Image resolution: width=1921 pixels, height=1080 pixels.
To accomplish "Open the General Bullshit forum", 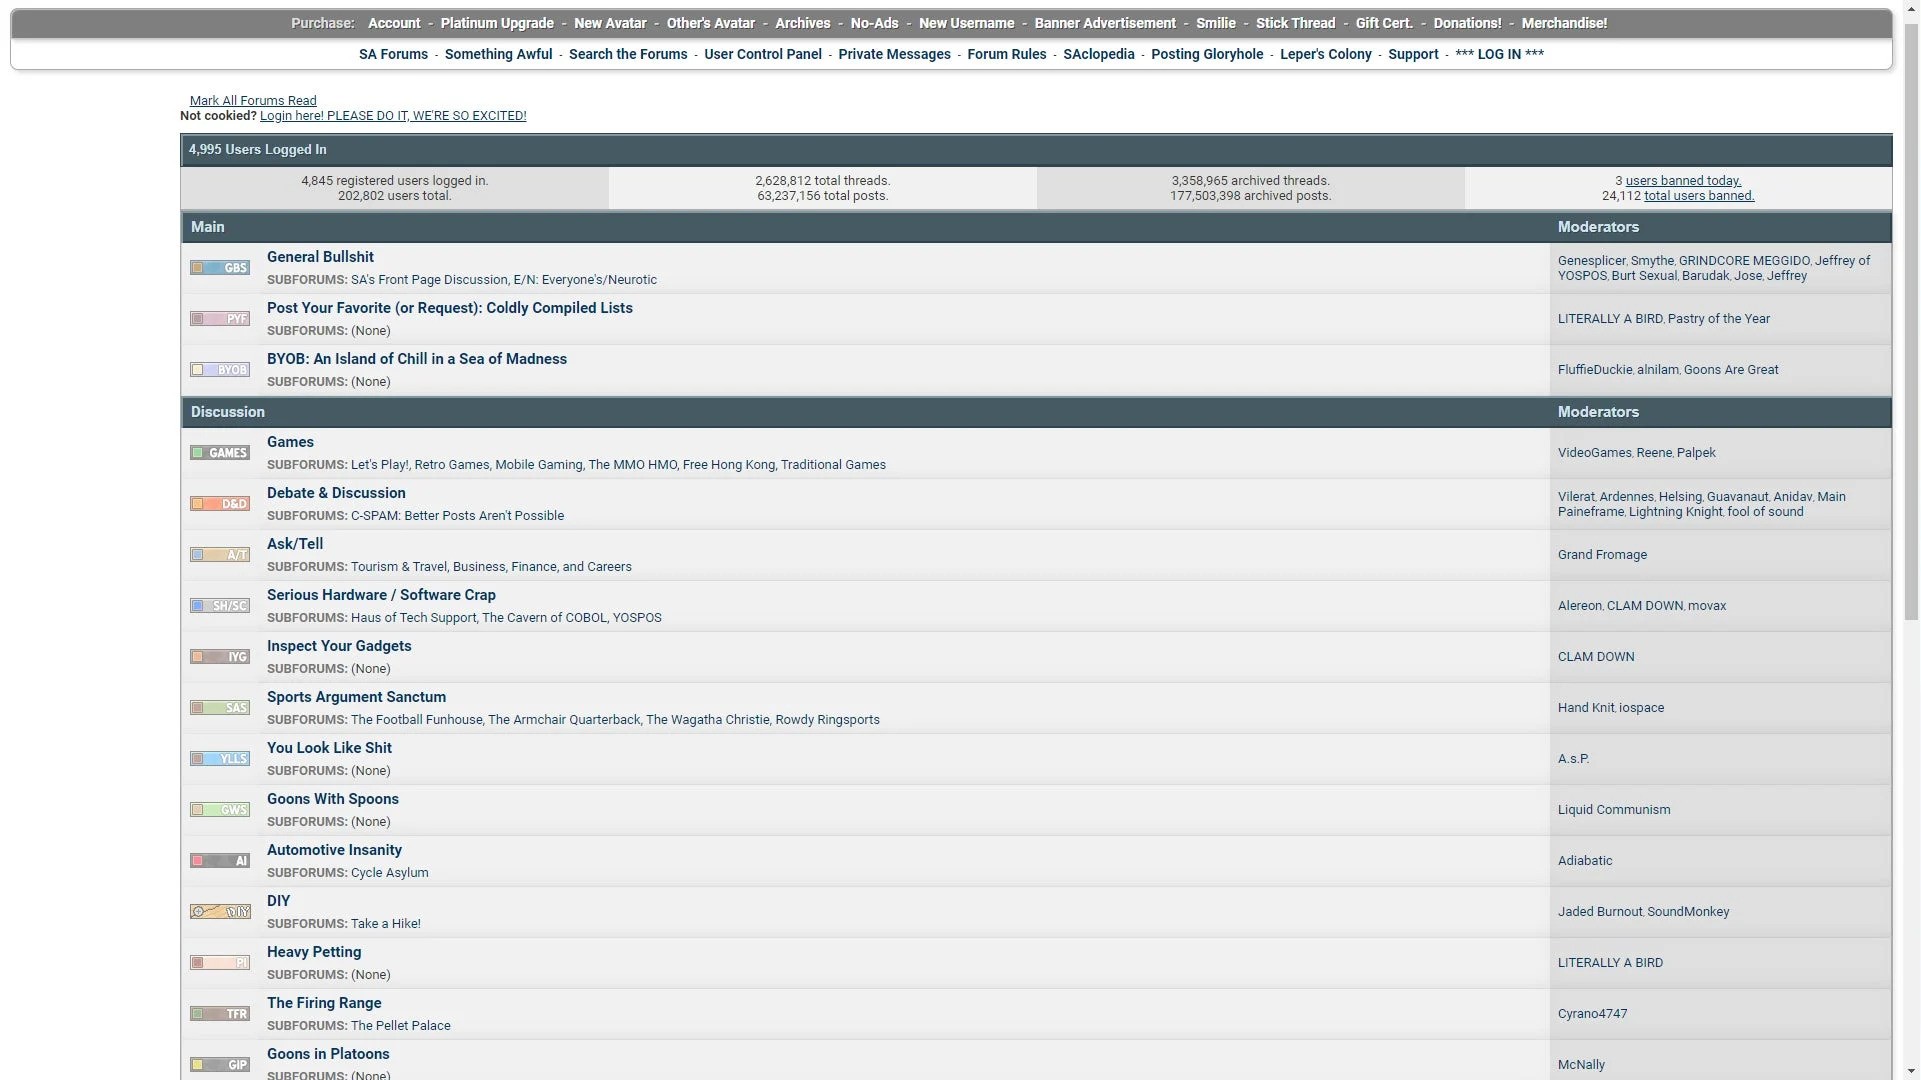I will click(x=320, y=257).
